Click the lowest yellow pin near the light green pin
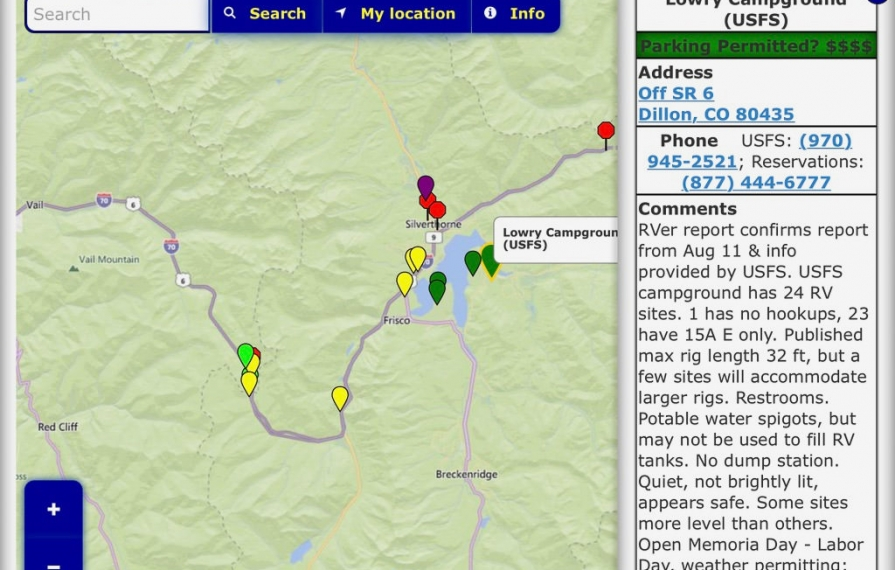This screenshot has width=895, height=570. coord(249,382)
